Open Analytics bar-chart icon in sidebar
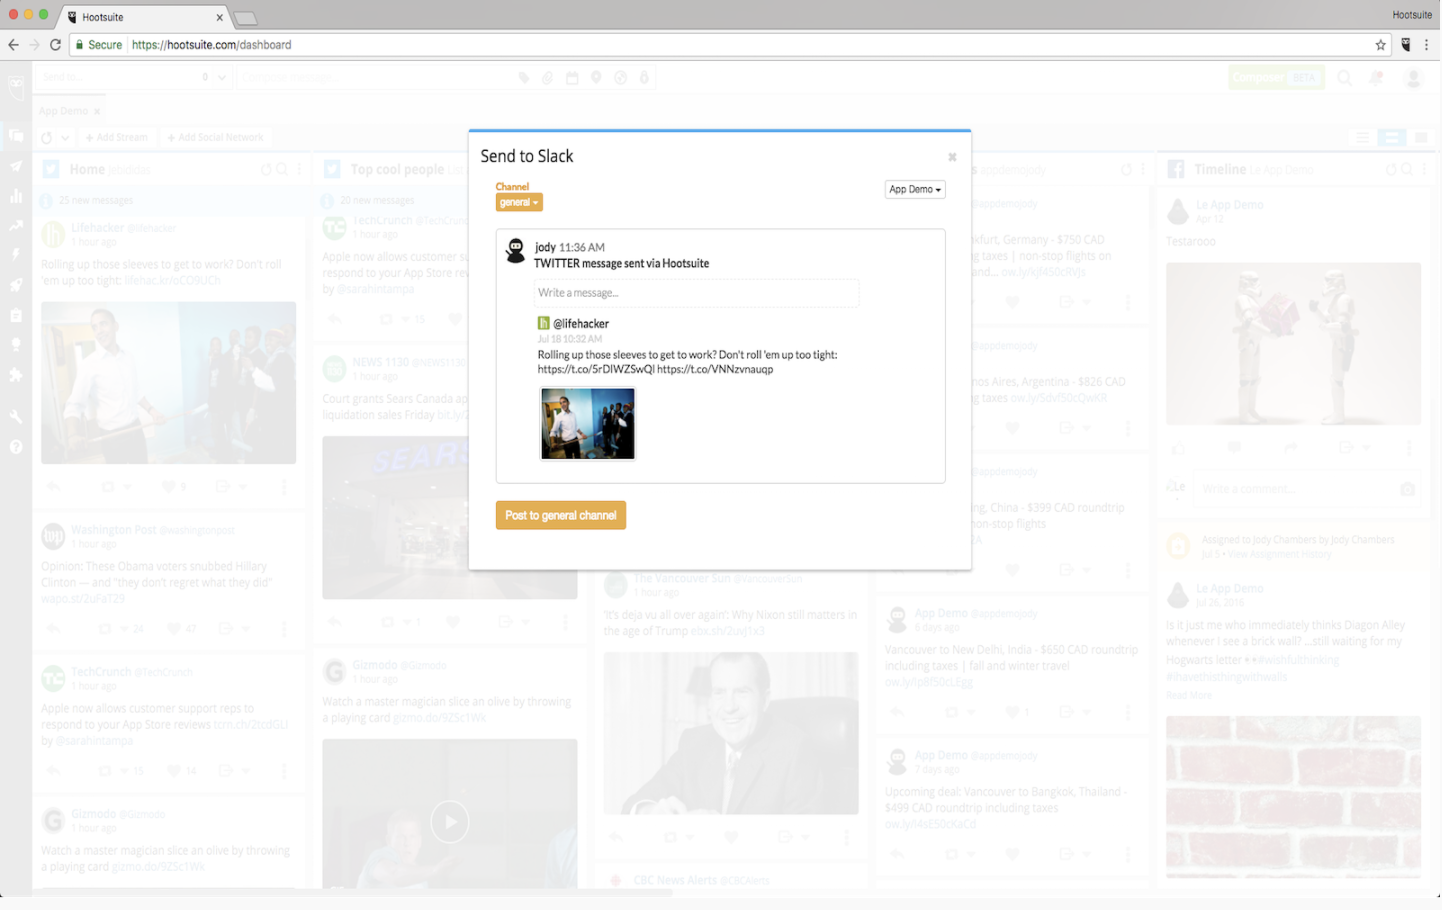The image size is (1442, 910). click(x=16, y=196)
